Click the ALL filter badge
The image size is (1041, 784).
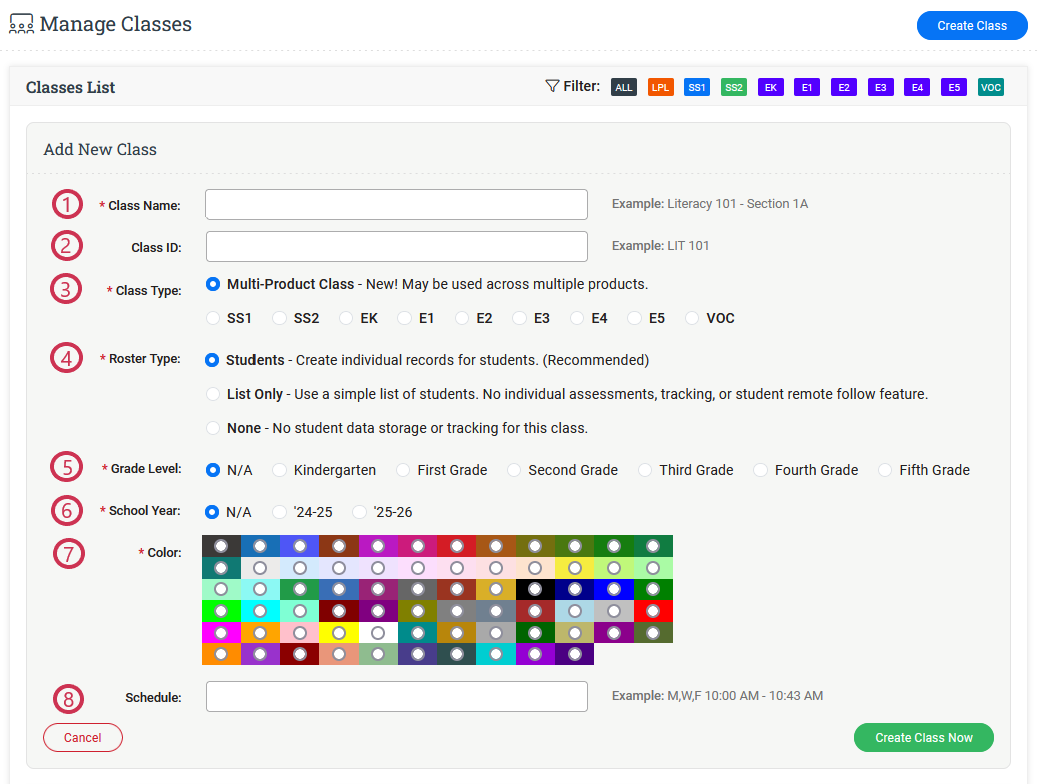[624, 87]
